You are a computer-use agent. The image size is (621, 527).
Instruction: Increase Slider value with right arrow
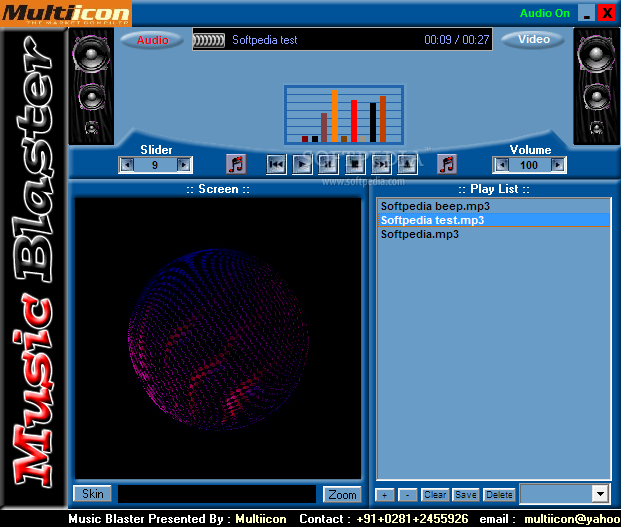coord(183,165)
